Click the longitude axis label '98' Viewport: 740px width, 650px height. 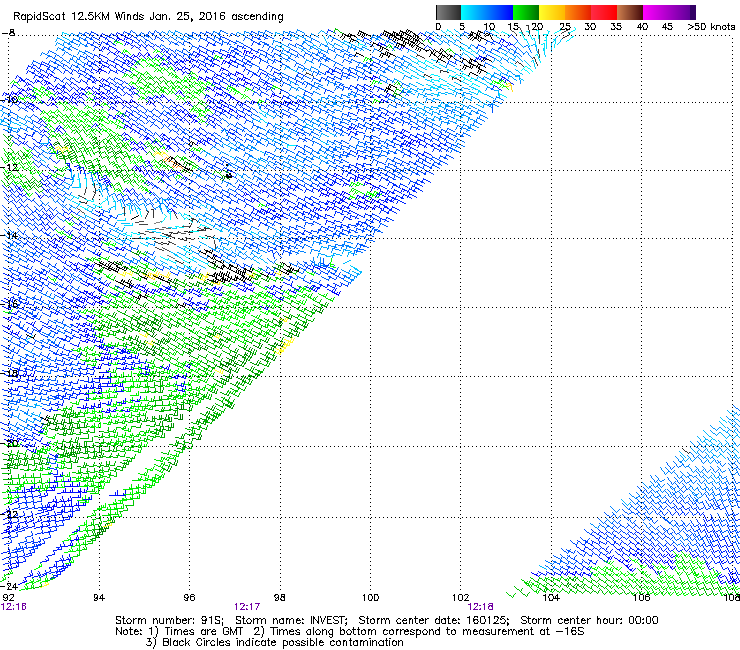(280, 598)
